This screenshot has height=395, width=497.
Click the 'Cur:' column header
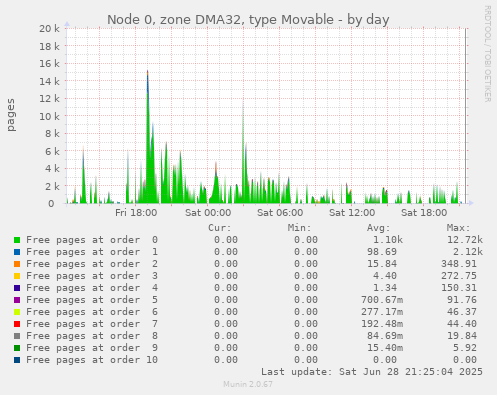click(x=220, y=228)
